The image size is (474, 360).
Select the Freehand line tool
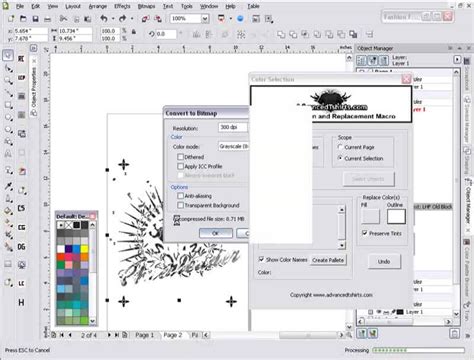[8, 93]
